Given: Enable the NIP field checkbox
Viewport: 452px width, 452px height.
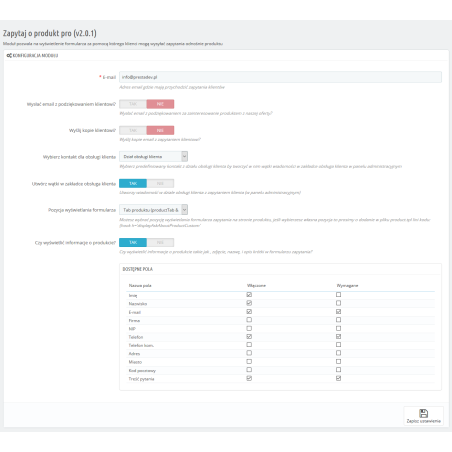Looking at the screenshot, I should click(249, 328).
